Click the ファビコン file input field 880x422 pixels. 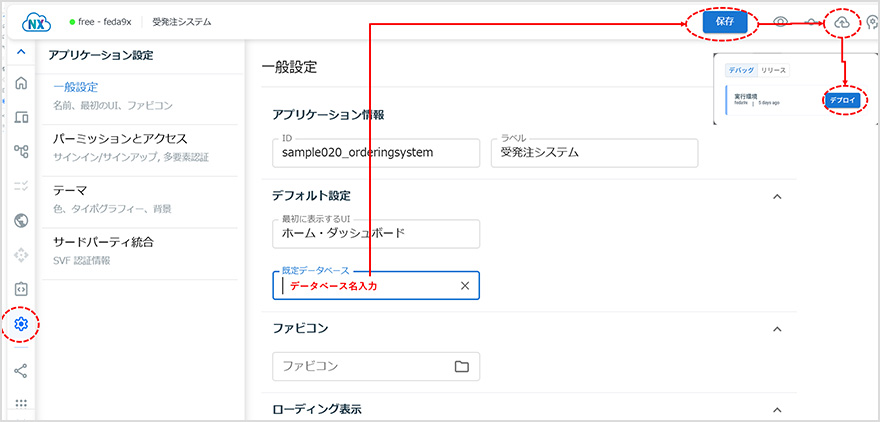(x=376, y=366)
